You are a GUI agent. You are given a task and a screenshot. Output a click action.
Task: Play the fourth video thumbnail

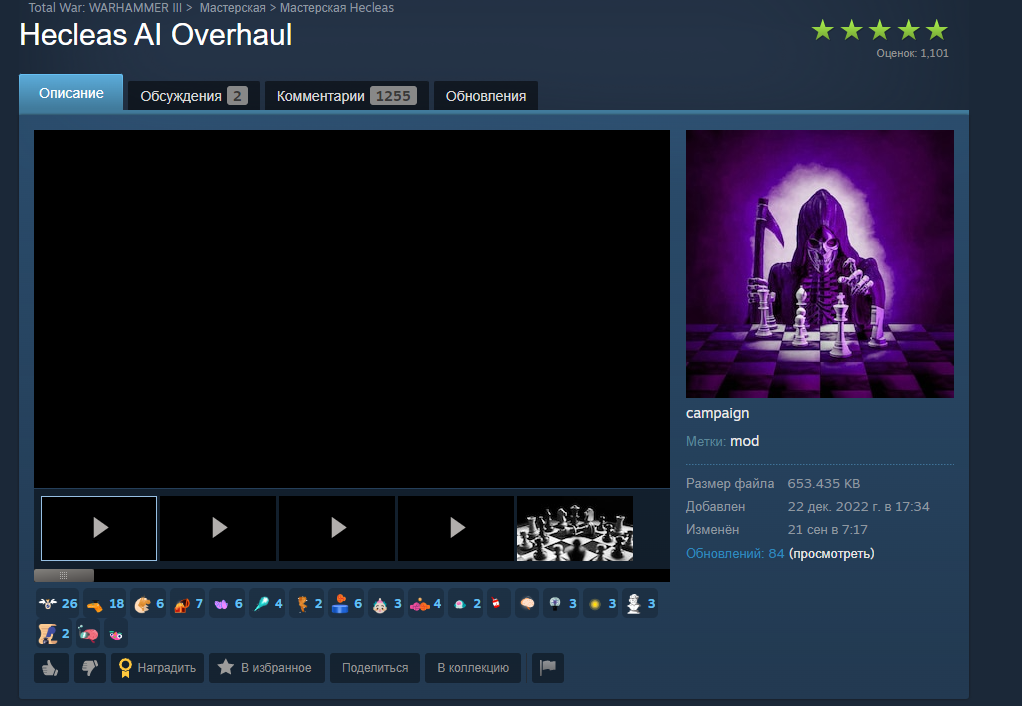(456, 528)
